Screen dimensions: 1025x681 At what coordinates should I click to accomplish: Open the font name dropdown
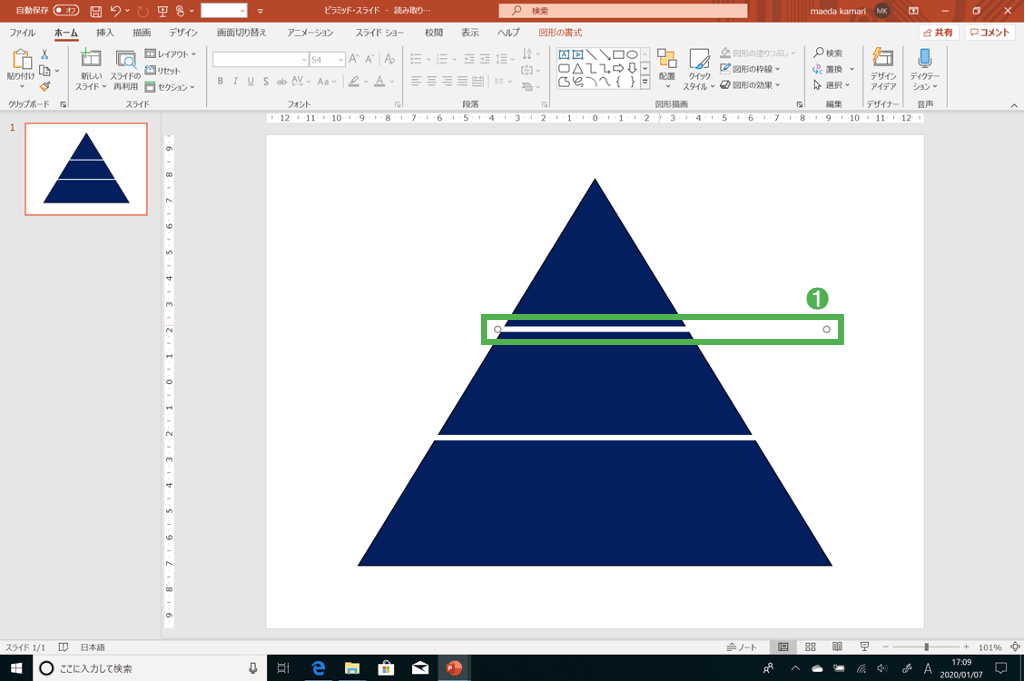tap(304, 59)
